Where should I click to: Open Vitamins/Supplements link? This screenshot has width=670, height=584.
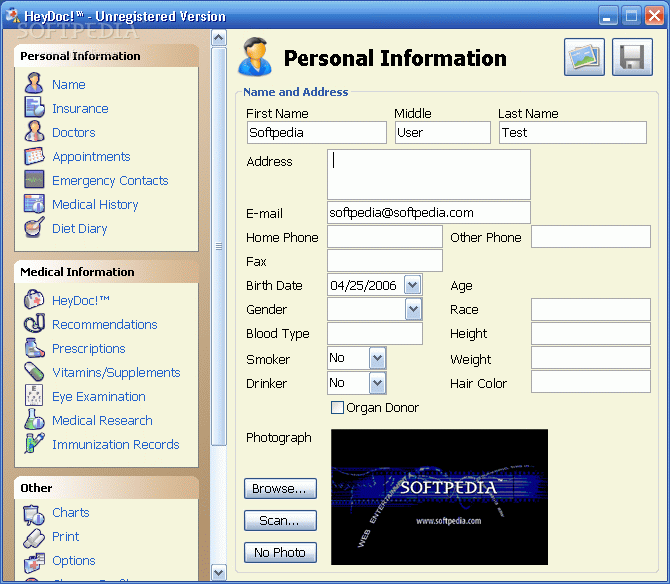pyautogui.click(x=116, y=373)
